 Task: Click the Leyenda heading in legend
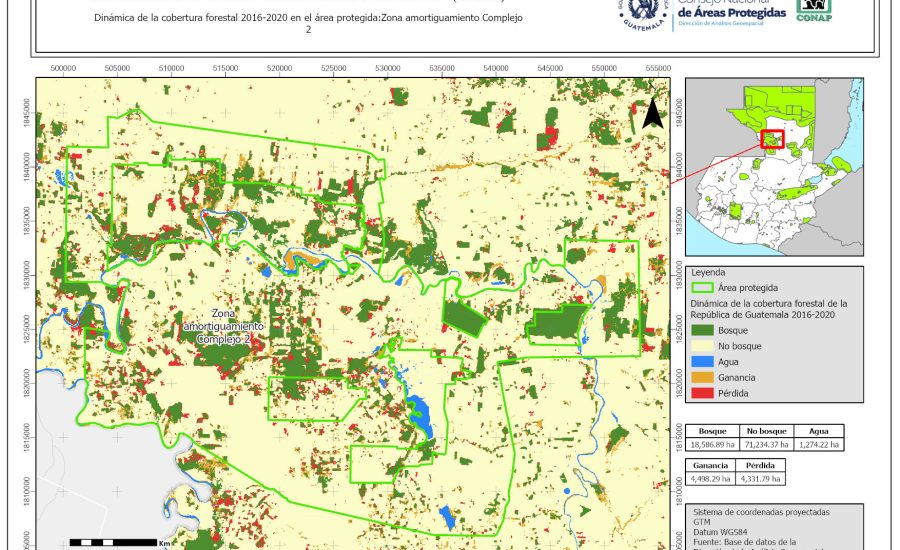pos(707,271)
